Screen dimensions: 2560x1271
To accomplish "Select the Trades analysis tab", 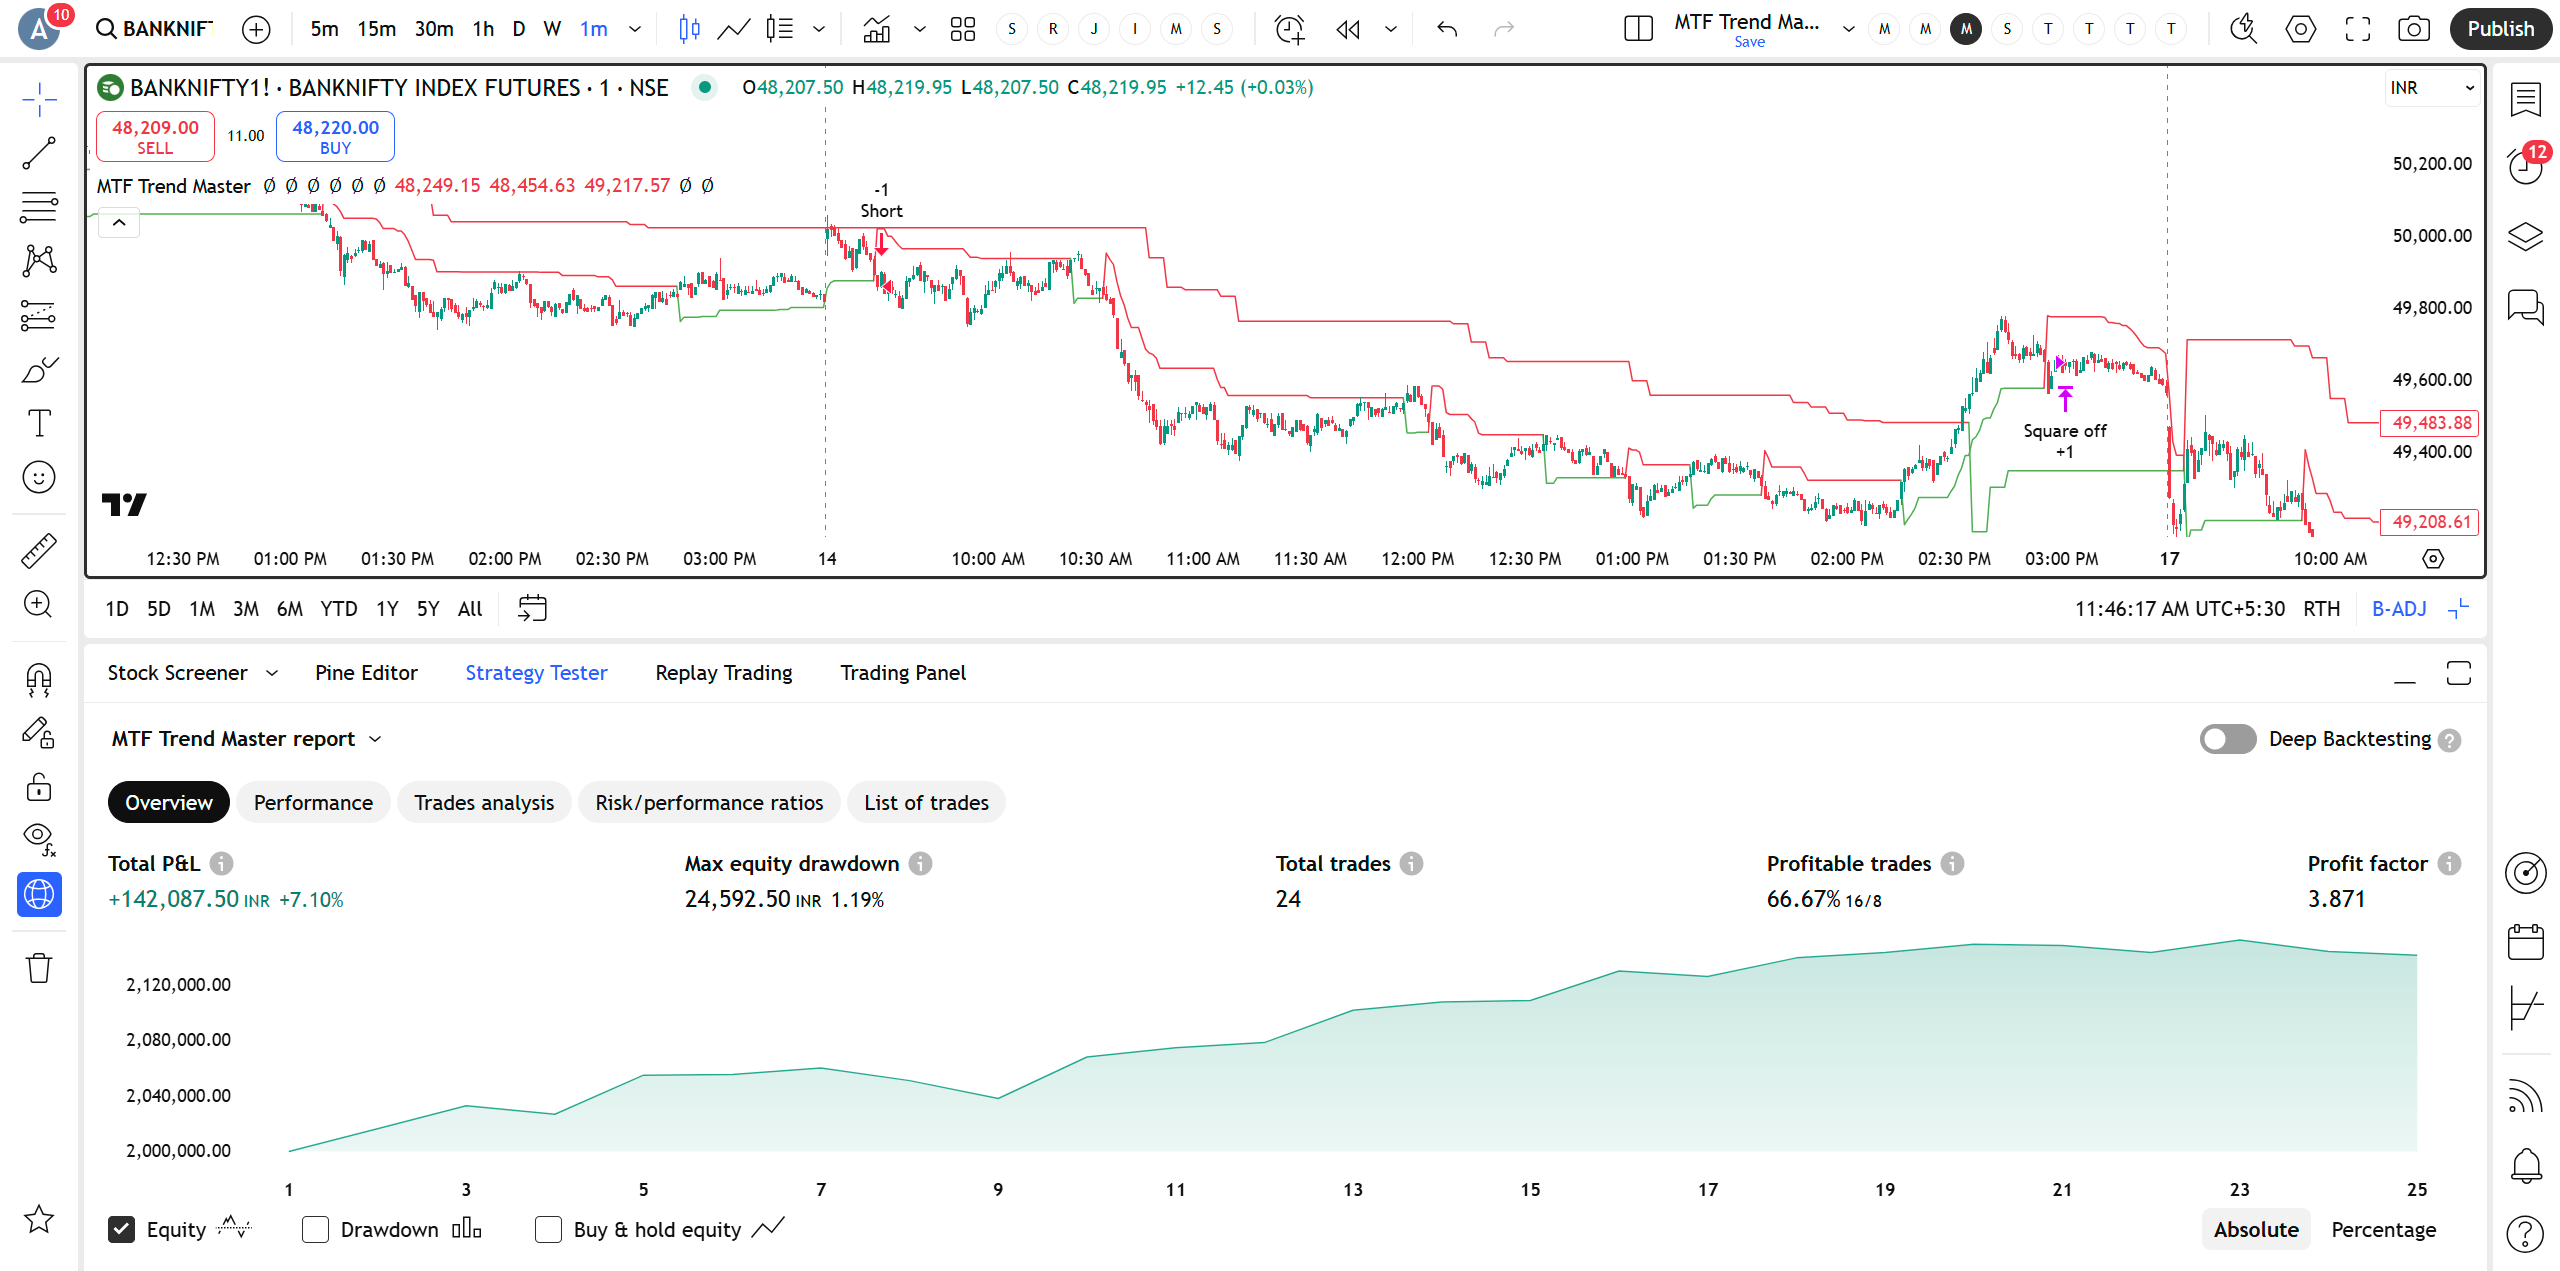I will click(x=484, y=803).
